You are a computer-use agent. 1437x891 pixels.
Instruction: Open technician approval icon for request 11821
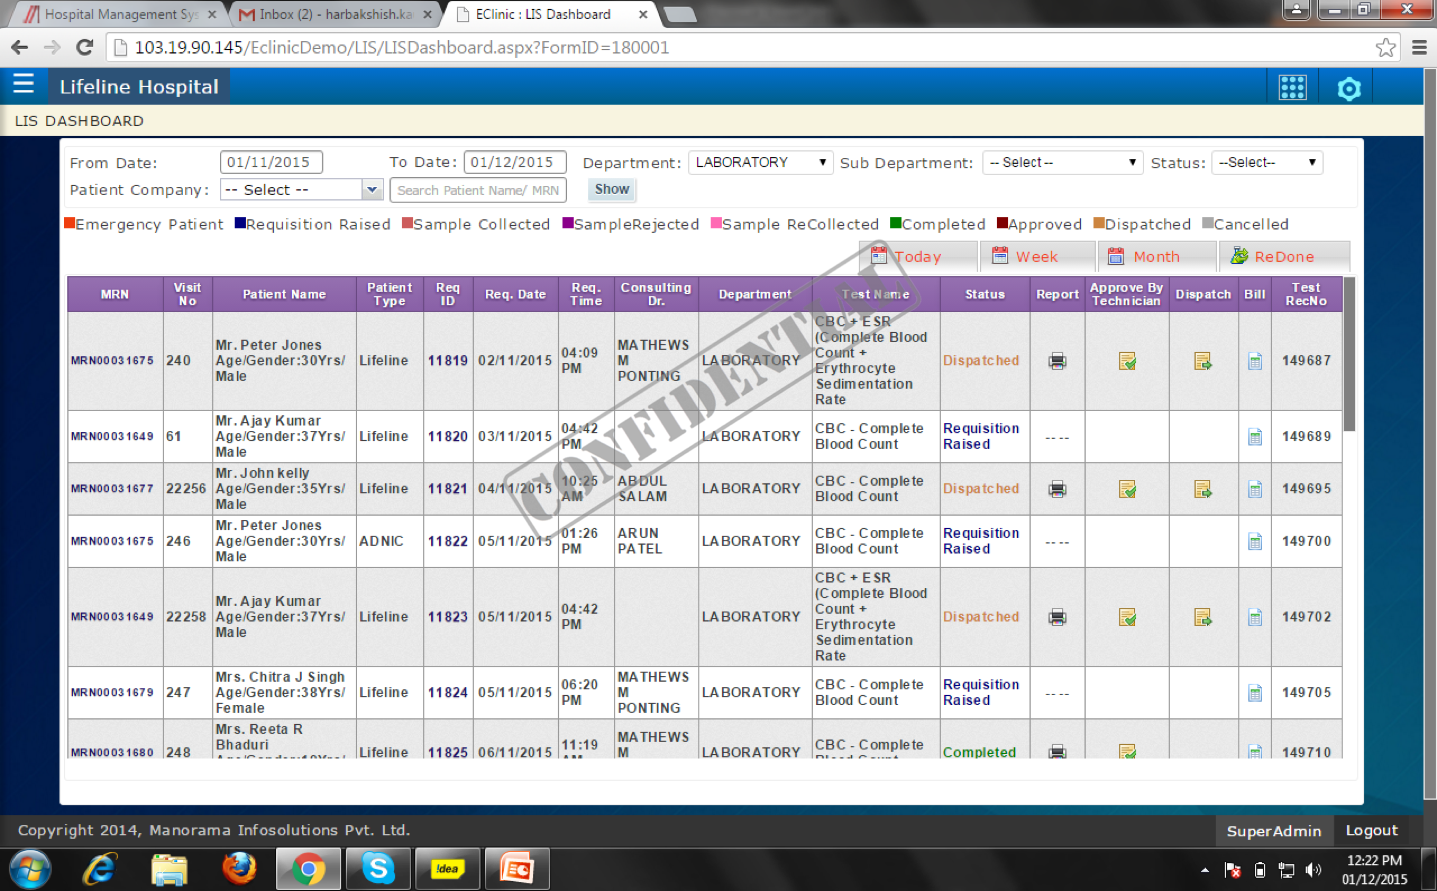point(1127,489)
